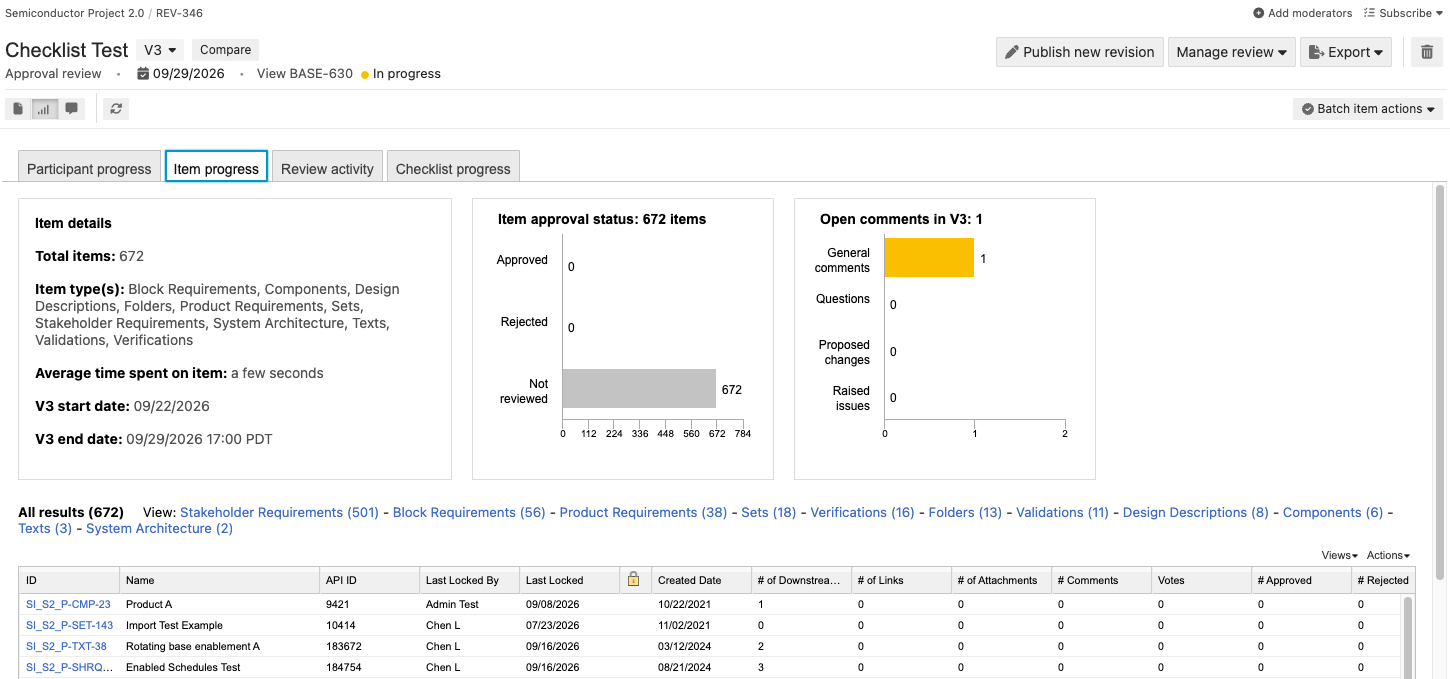Filter by Stakeholder Requirements (501)
Screen dimensions: 1450x679
click(279, 512)
